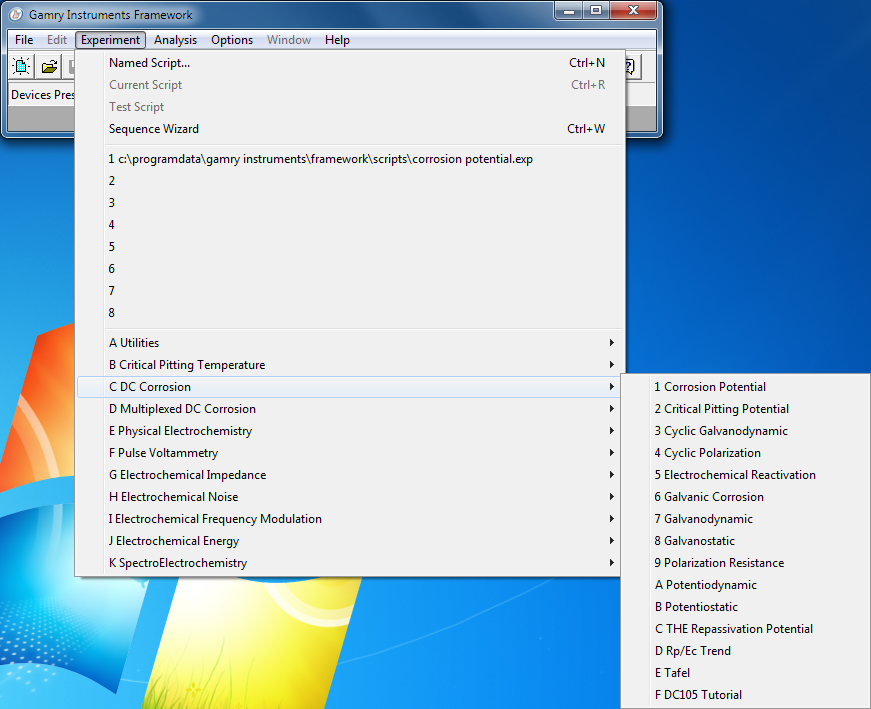Image resolution: width=871 pixels, height=709 pixels.
Task: Choose Named Script... from the Experiment menu
Action: [351, 63]
